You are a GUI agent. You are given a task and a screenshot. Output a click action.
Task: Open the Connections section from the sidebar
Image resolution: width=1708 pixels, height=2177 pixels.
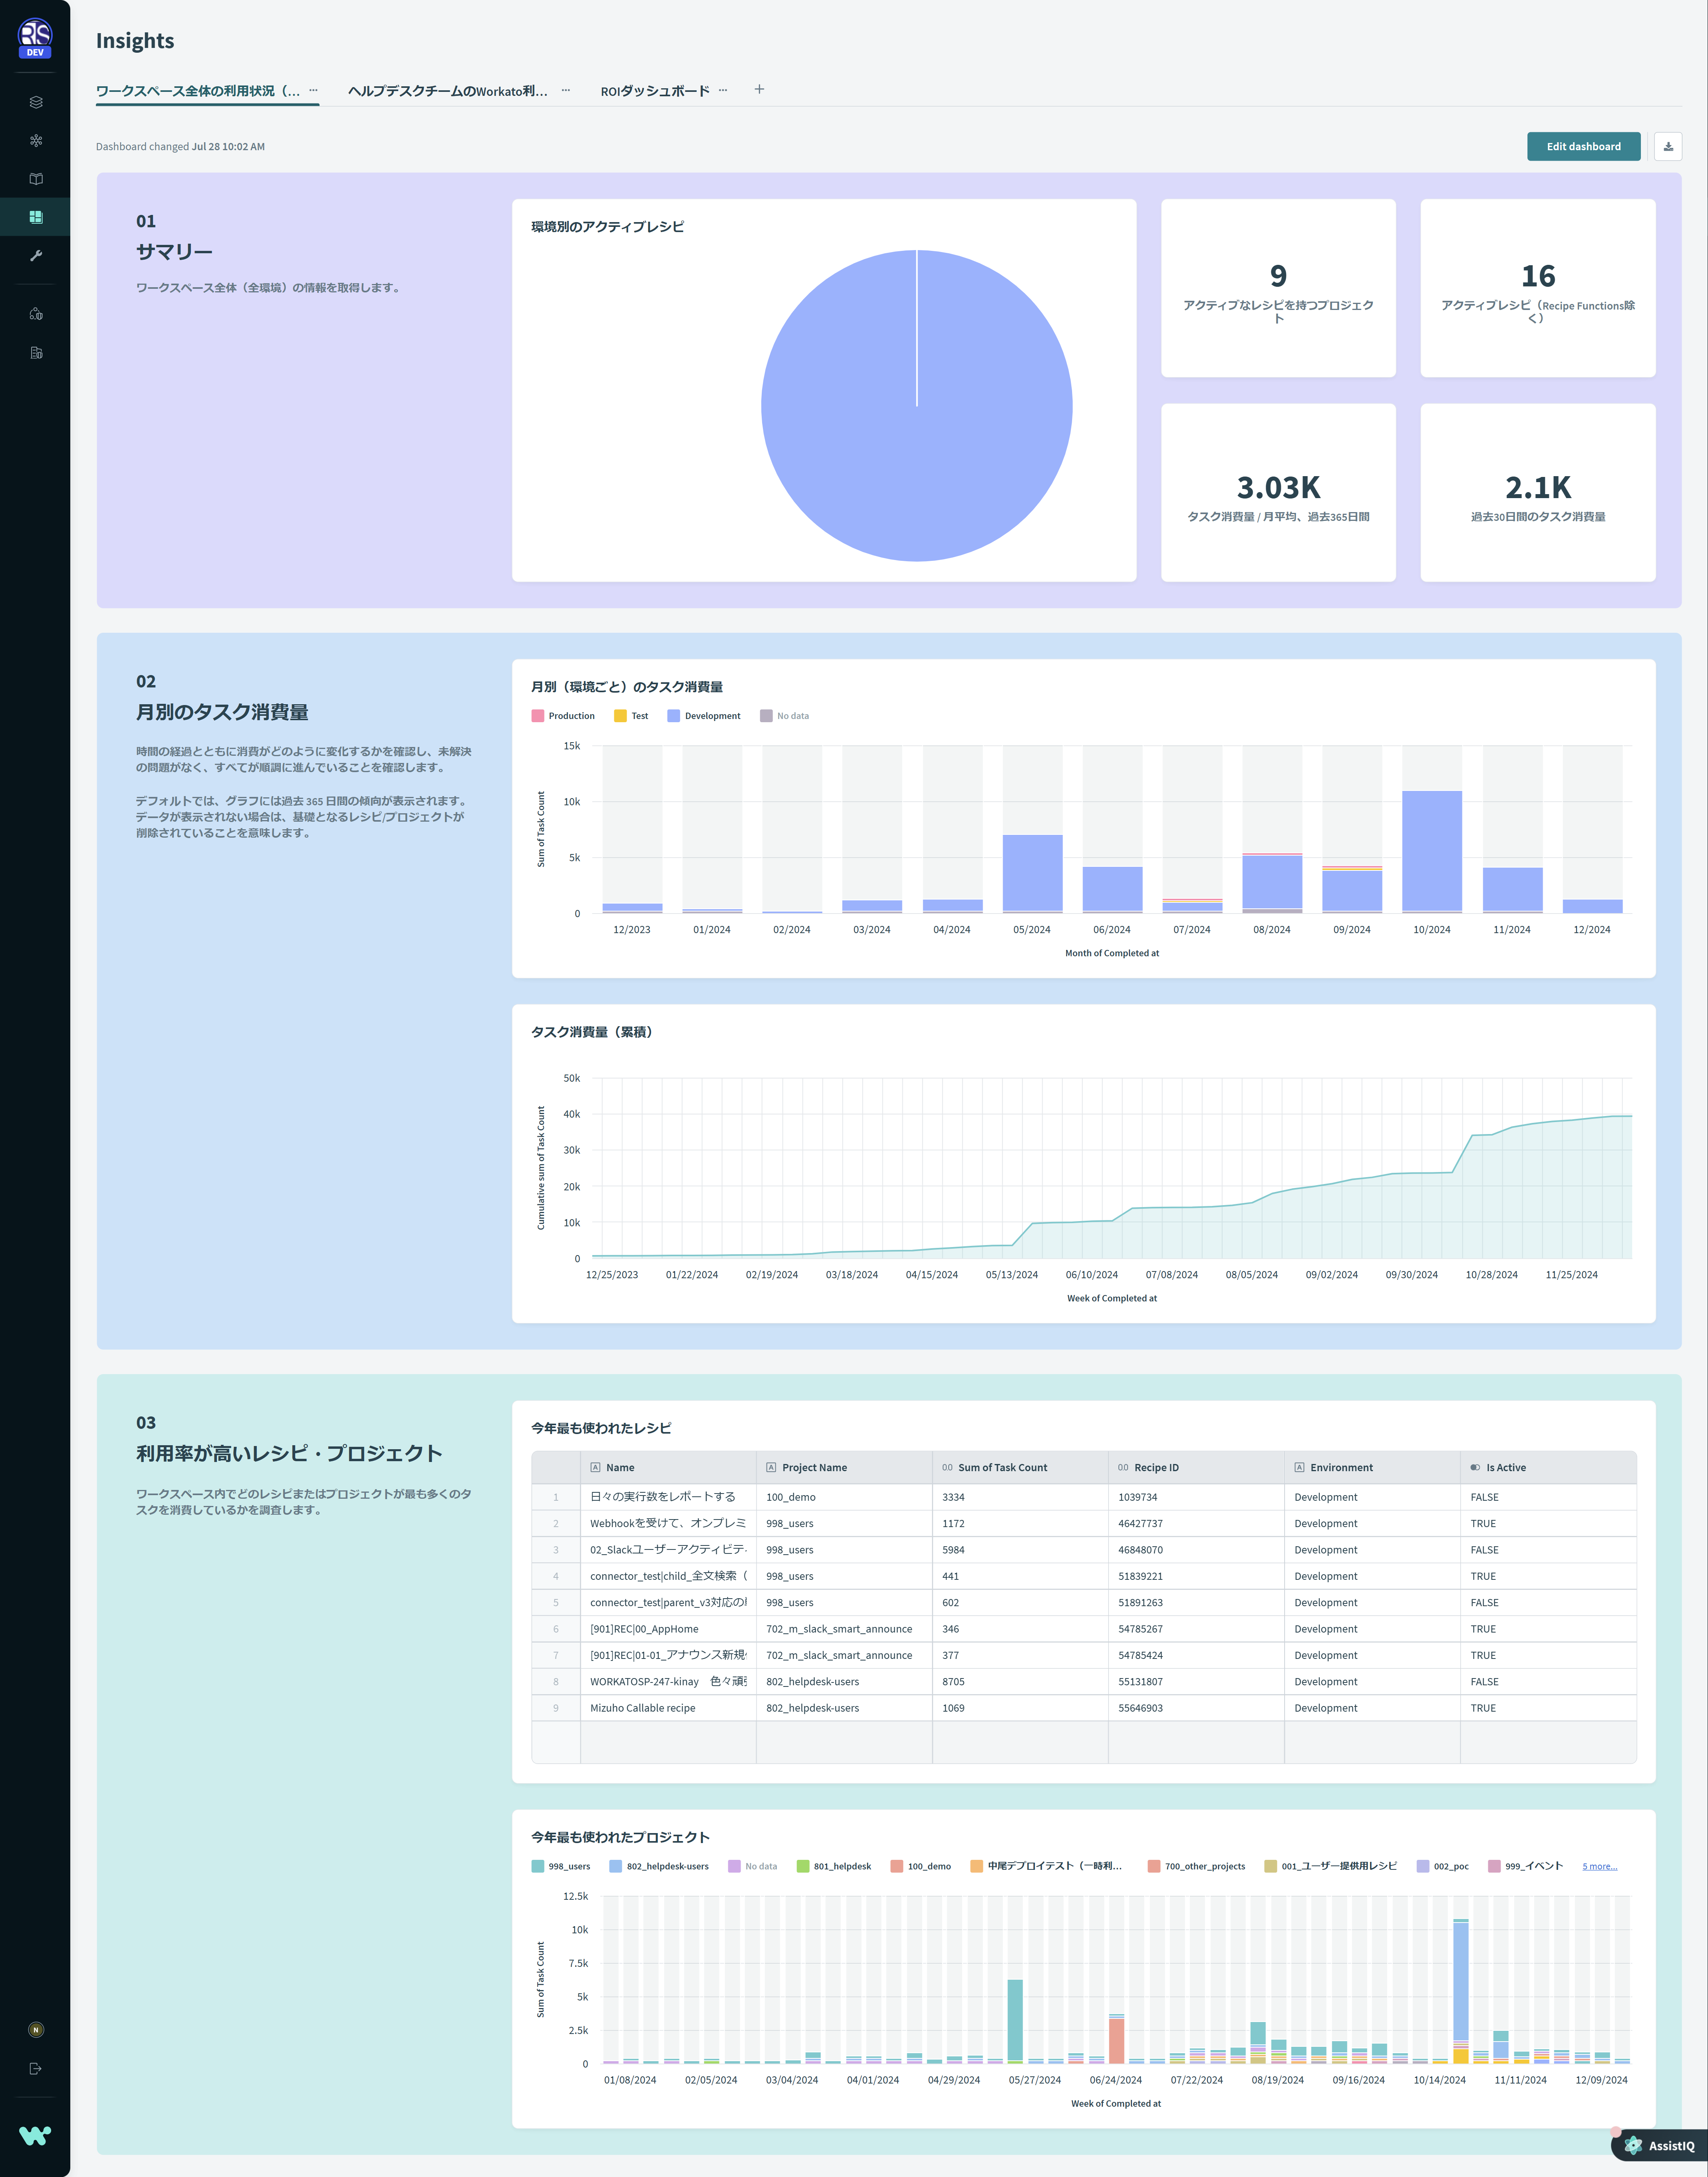coord(36,140)
